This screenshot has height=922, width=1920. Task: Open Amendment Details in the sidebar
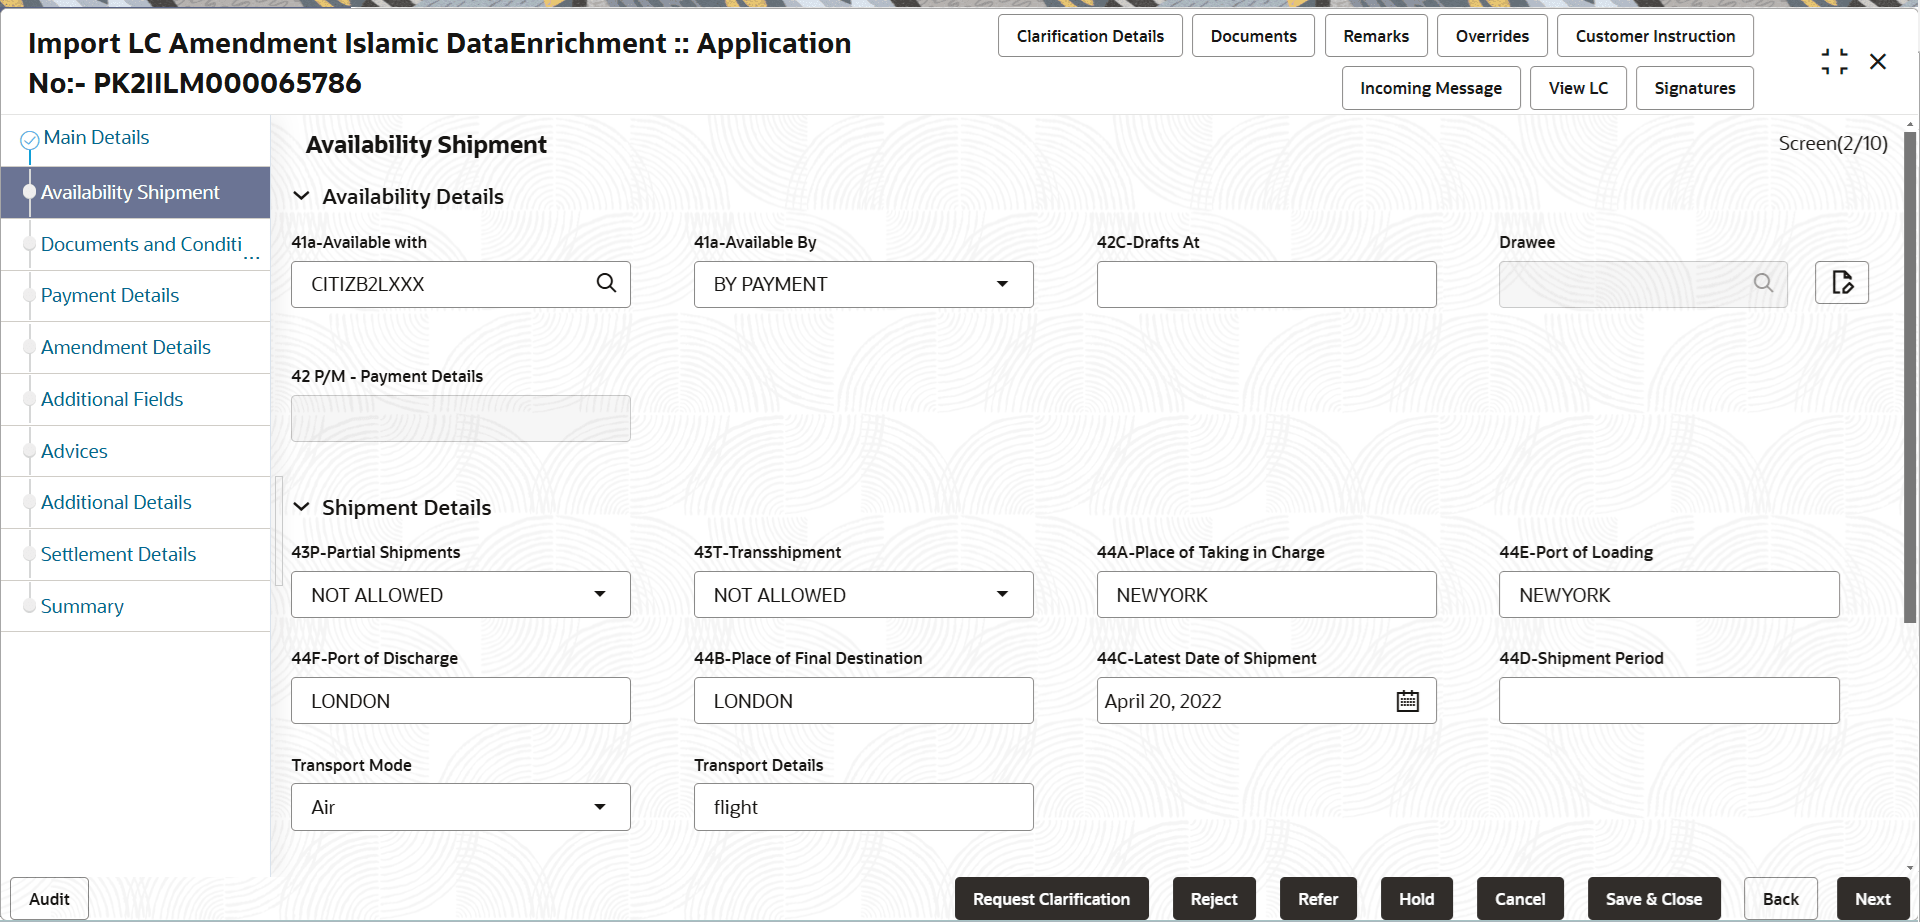126,347
